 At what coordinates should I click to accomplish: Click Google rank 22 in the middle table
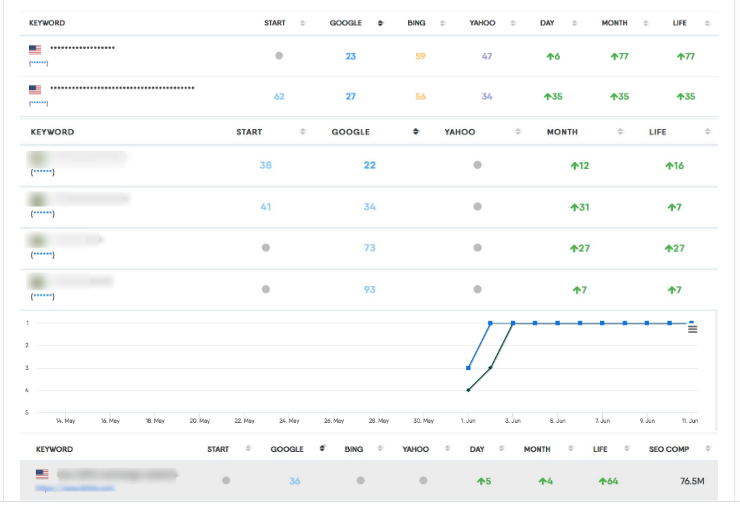point(370,165)
